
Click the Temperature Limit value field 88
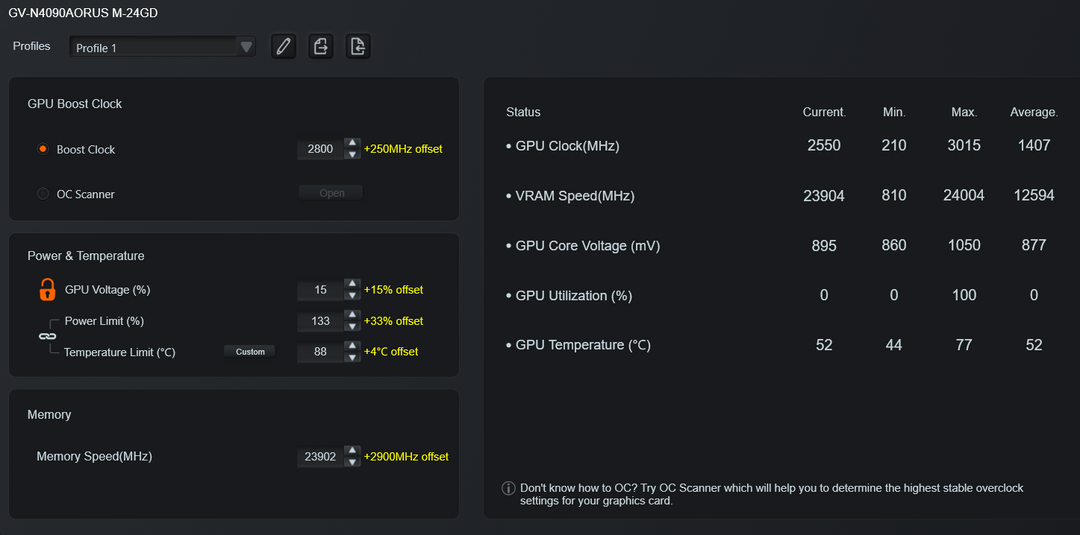pyautogui.click(x=320, y=352)
